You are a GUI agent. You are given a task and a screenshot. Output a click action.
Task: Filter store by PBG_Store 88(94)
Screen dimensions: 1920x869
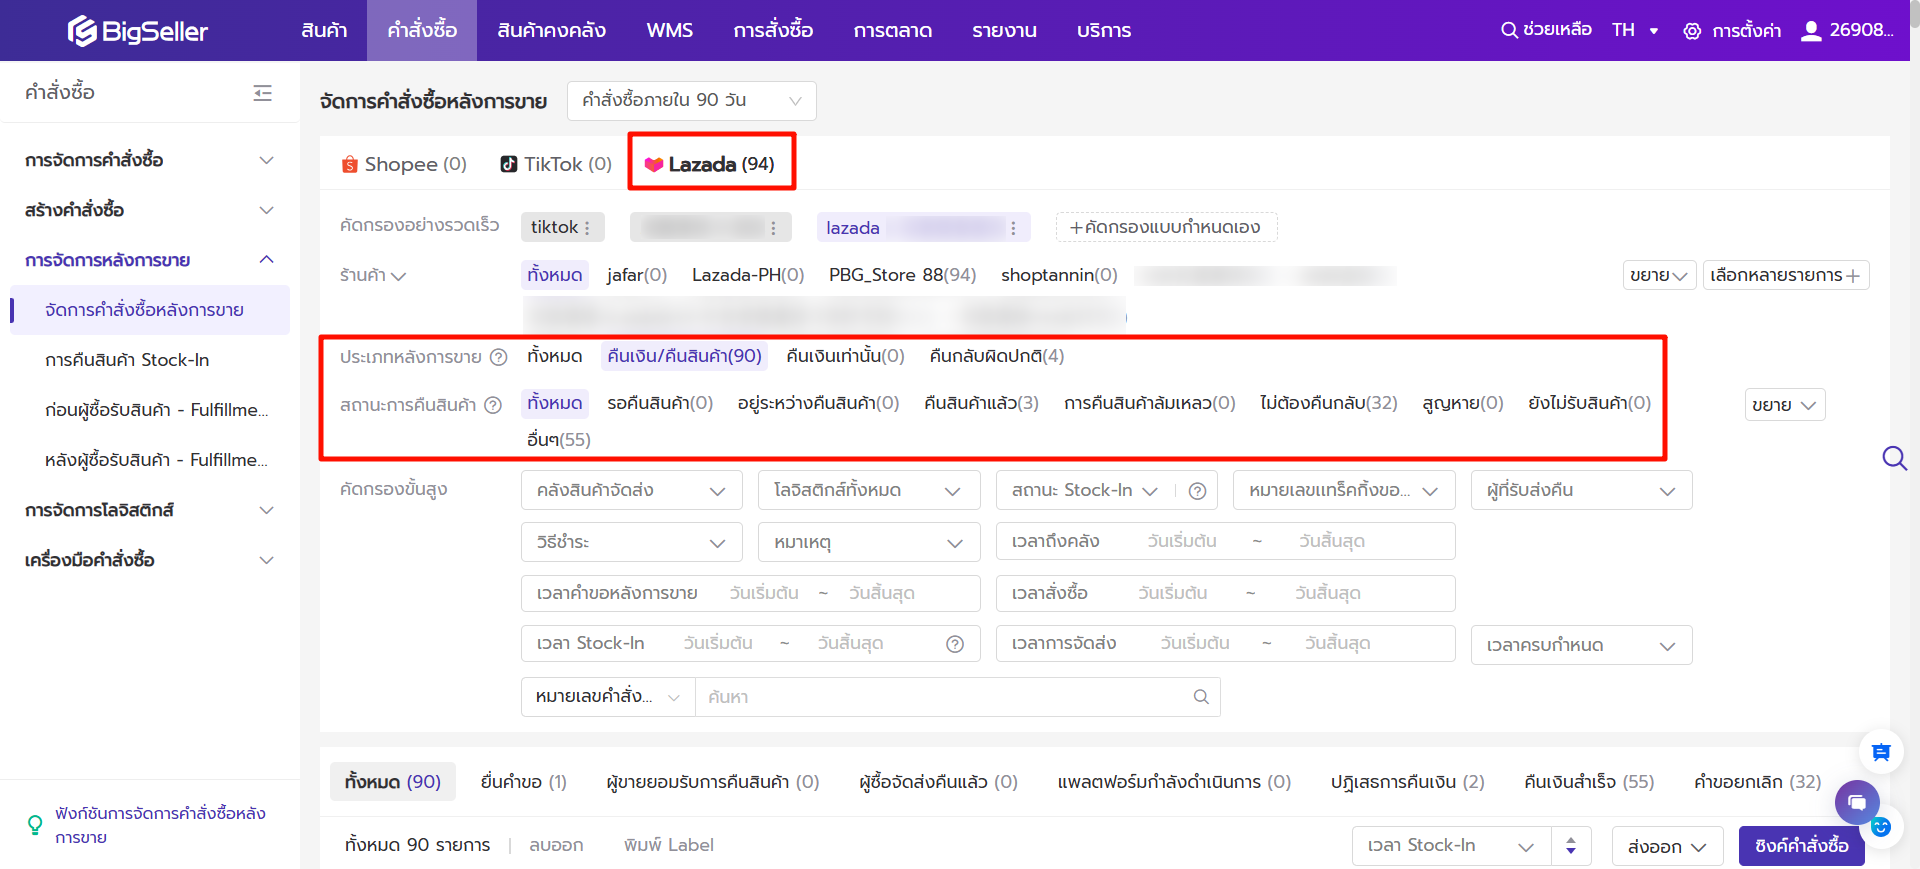coord(902,275)
